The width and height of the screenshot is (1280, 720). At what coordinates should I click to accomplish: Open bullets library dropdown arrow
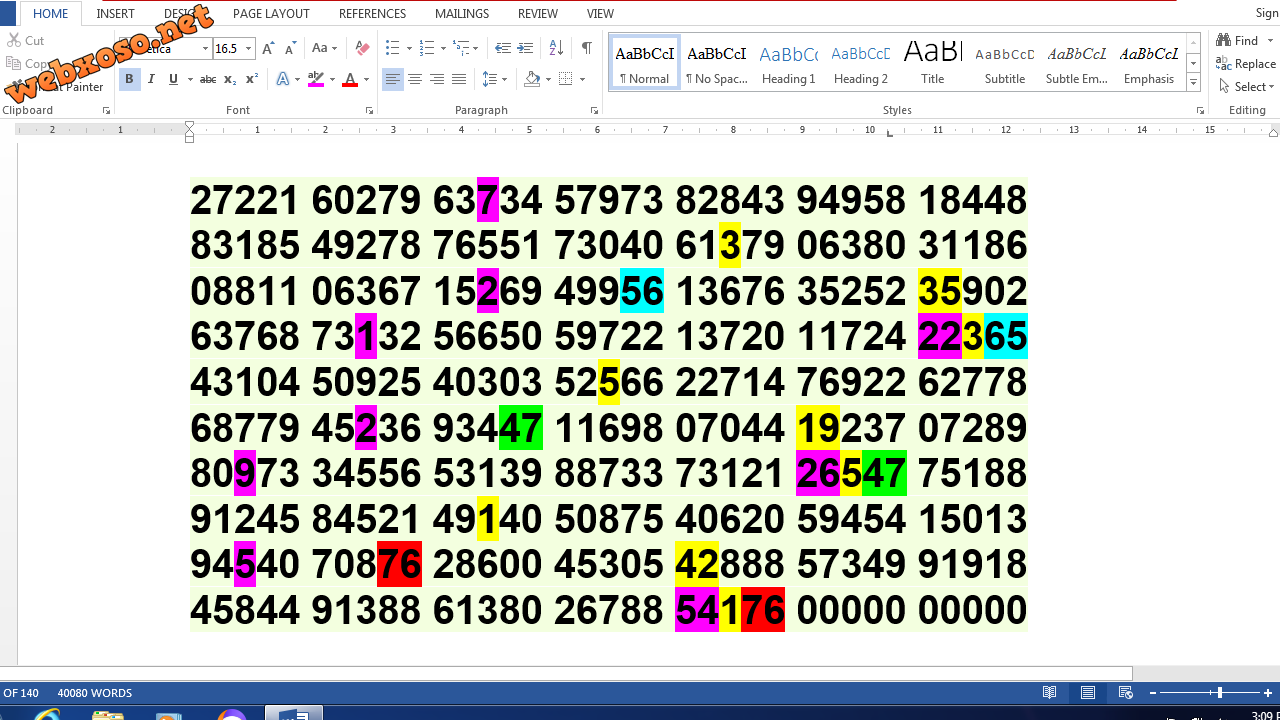tap(408, 48)
